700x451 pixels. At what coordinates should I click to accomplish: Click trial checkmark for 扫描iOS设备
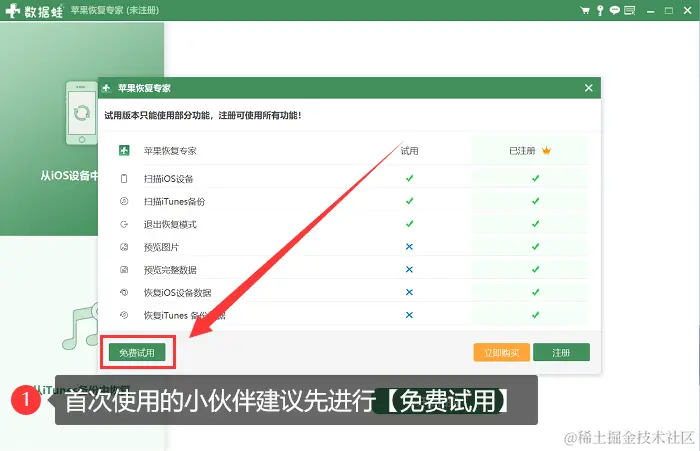point(409,178)
